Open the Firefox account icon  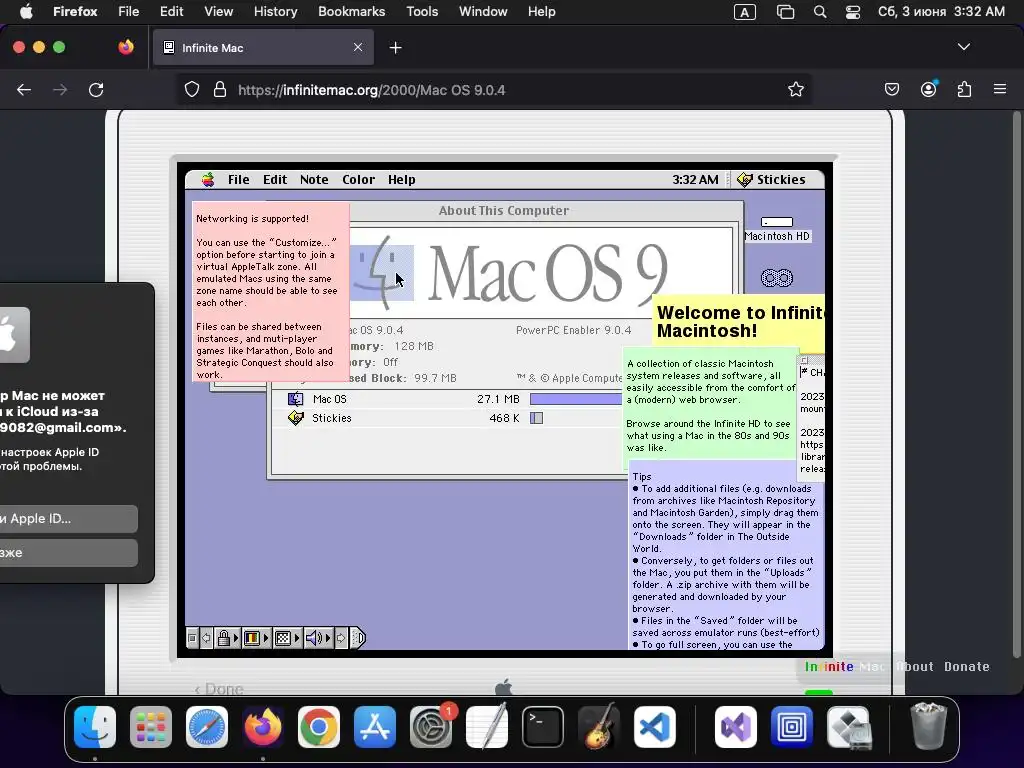click(929, 89)
